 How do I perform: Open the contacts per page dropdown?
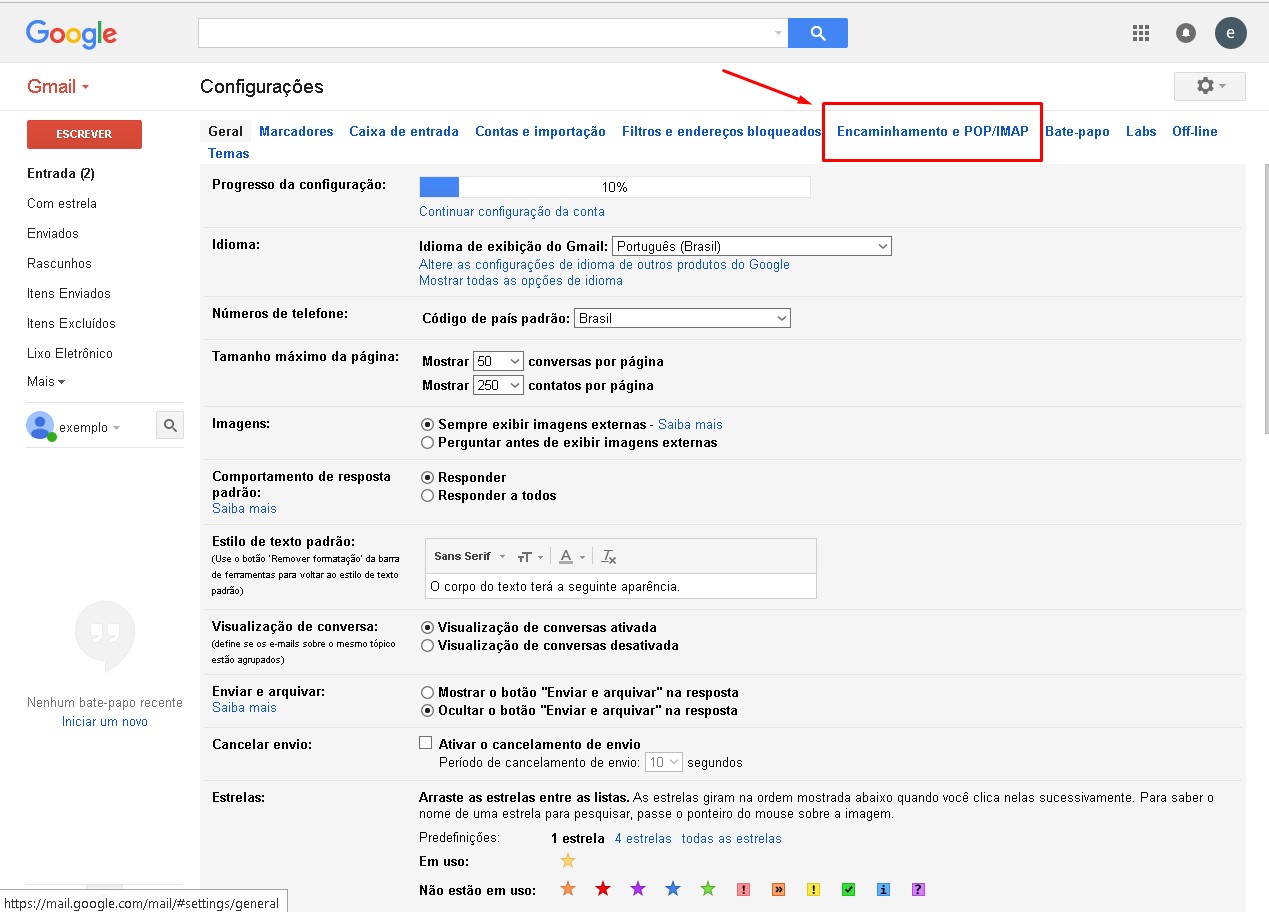[x=498, y=385]
